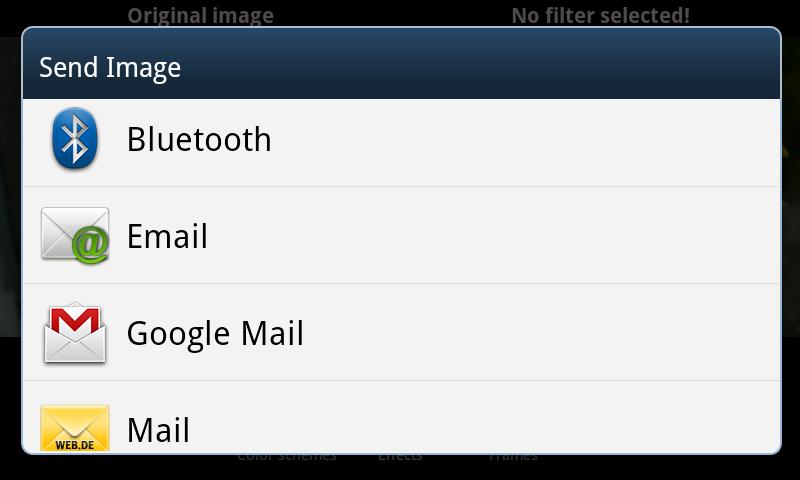Image resolution: width=800 pixels, height=480 pixels.
Task: Send image via Bluetooth label
Action: (199, 139)
